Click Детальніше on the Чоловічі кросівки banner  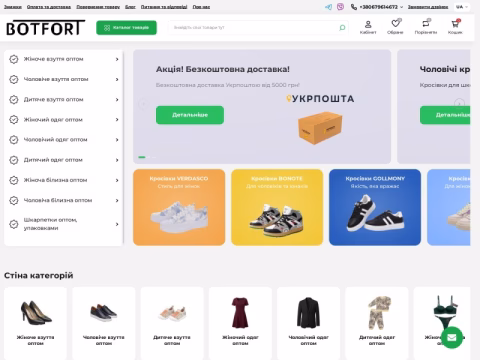445,115
